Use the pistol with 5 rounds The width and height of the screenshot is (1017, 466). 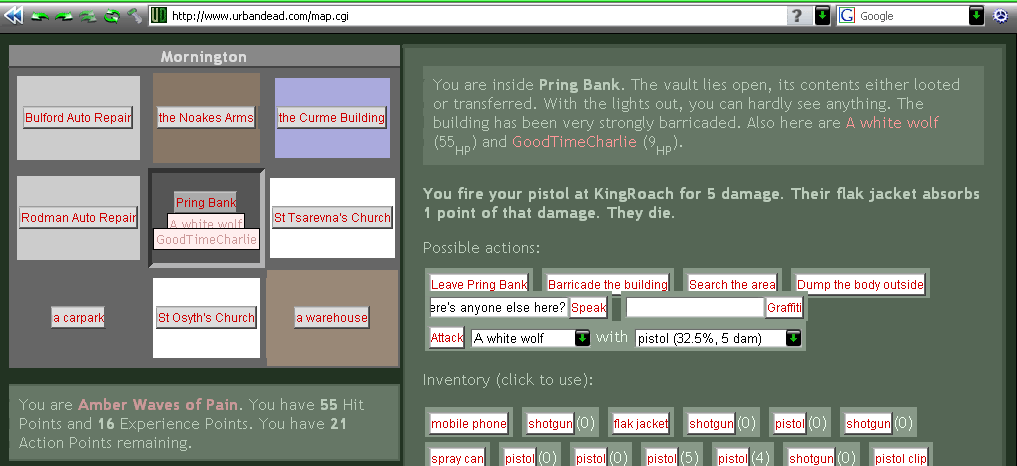(662, 458)
